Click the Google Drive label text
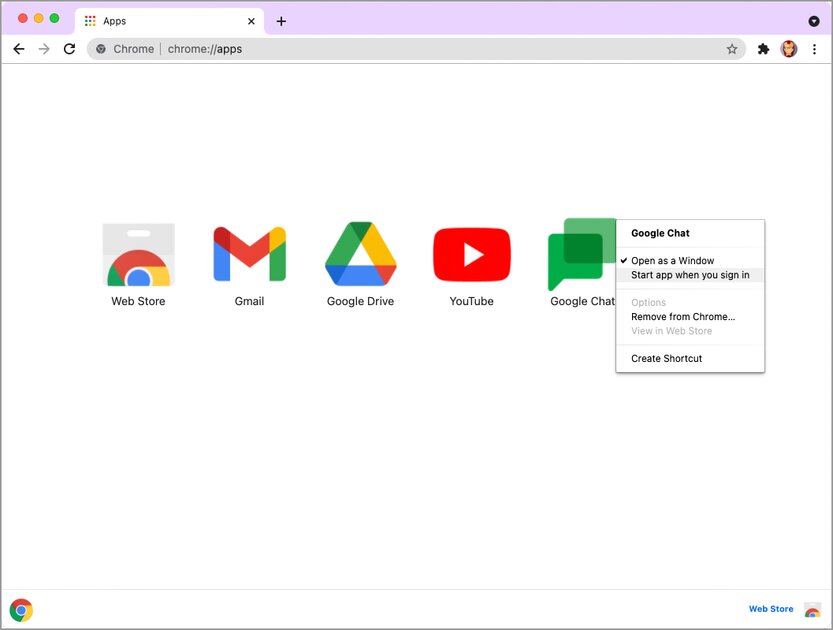Viewport: 833px width, 630px height. [360, 301]
